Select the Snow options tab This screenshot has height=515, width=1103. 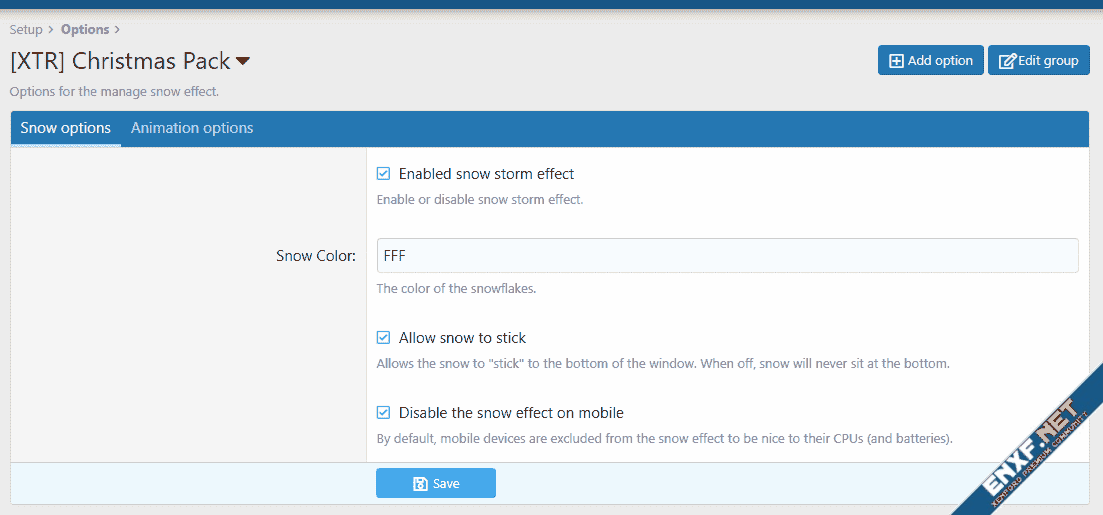(x=66, y=128)
